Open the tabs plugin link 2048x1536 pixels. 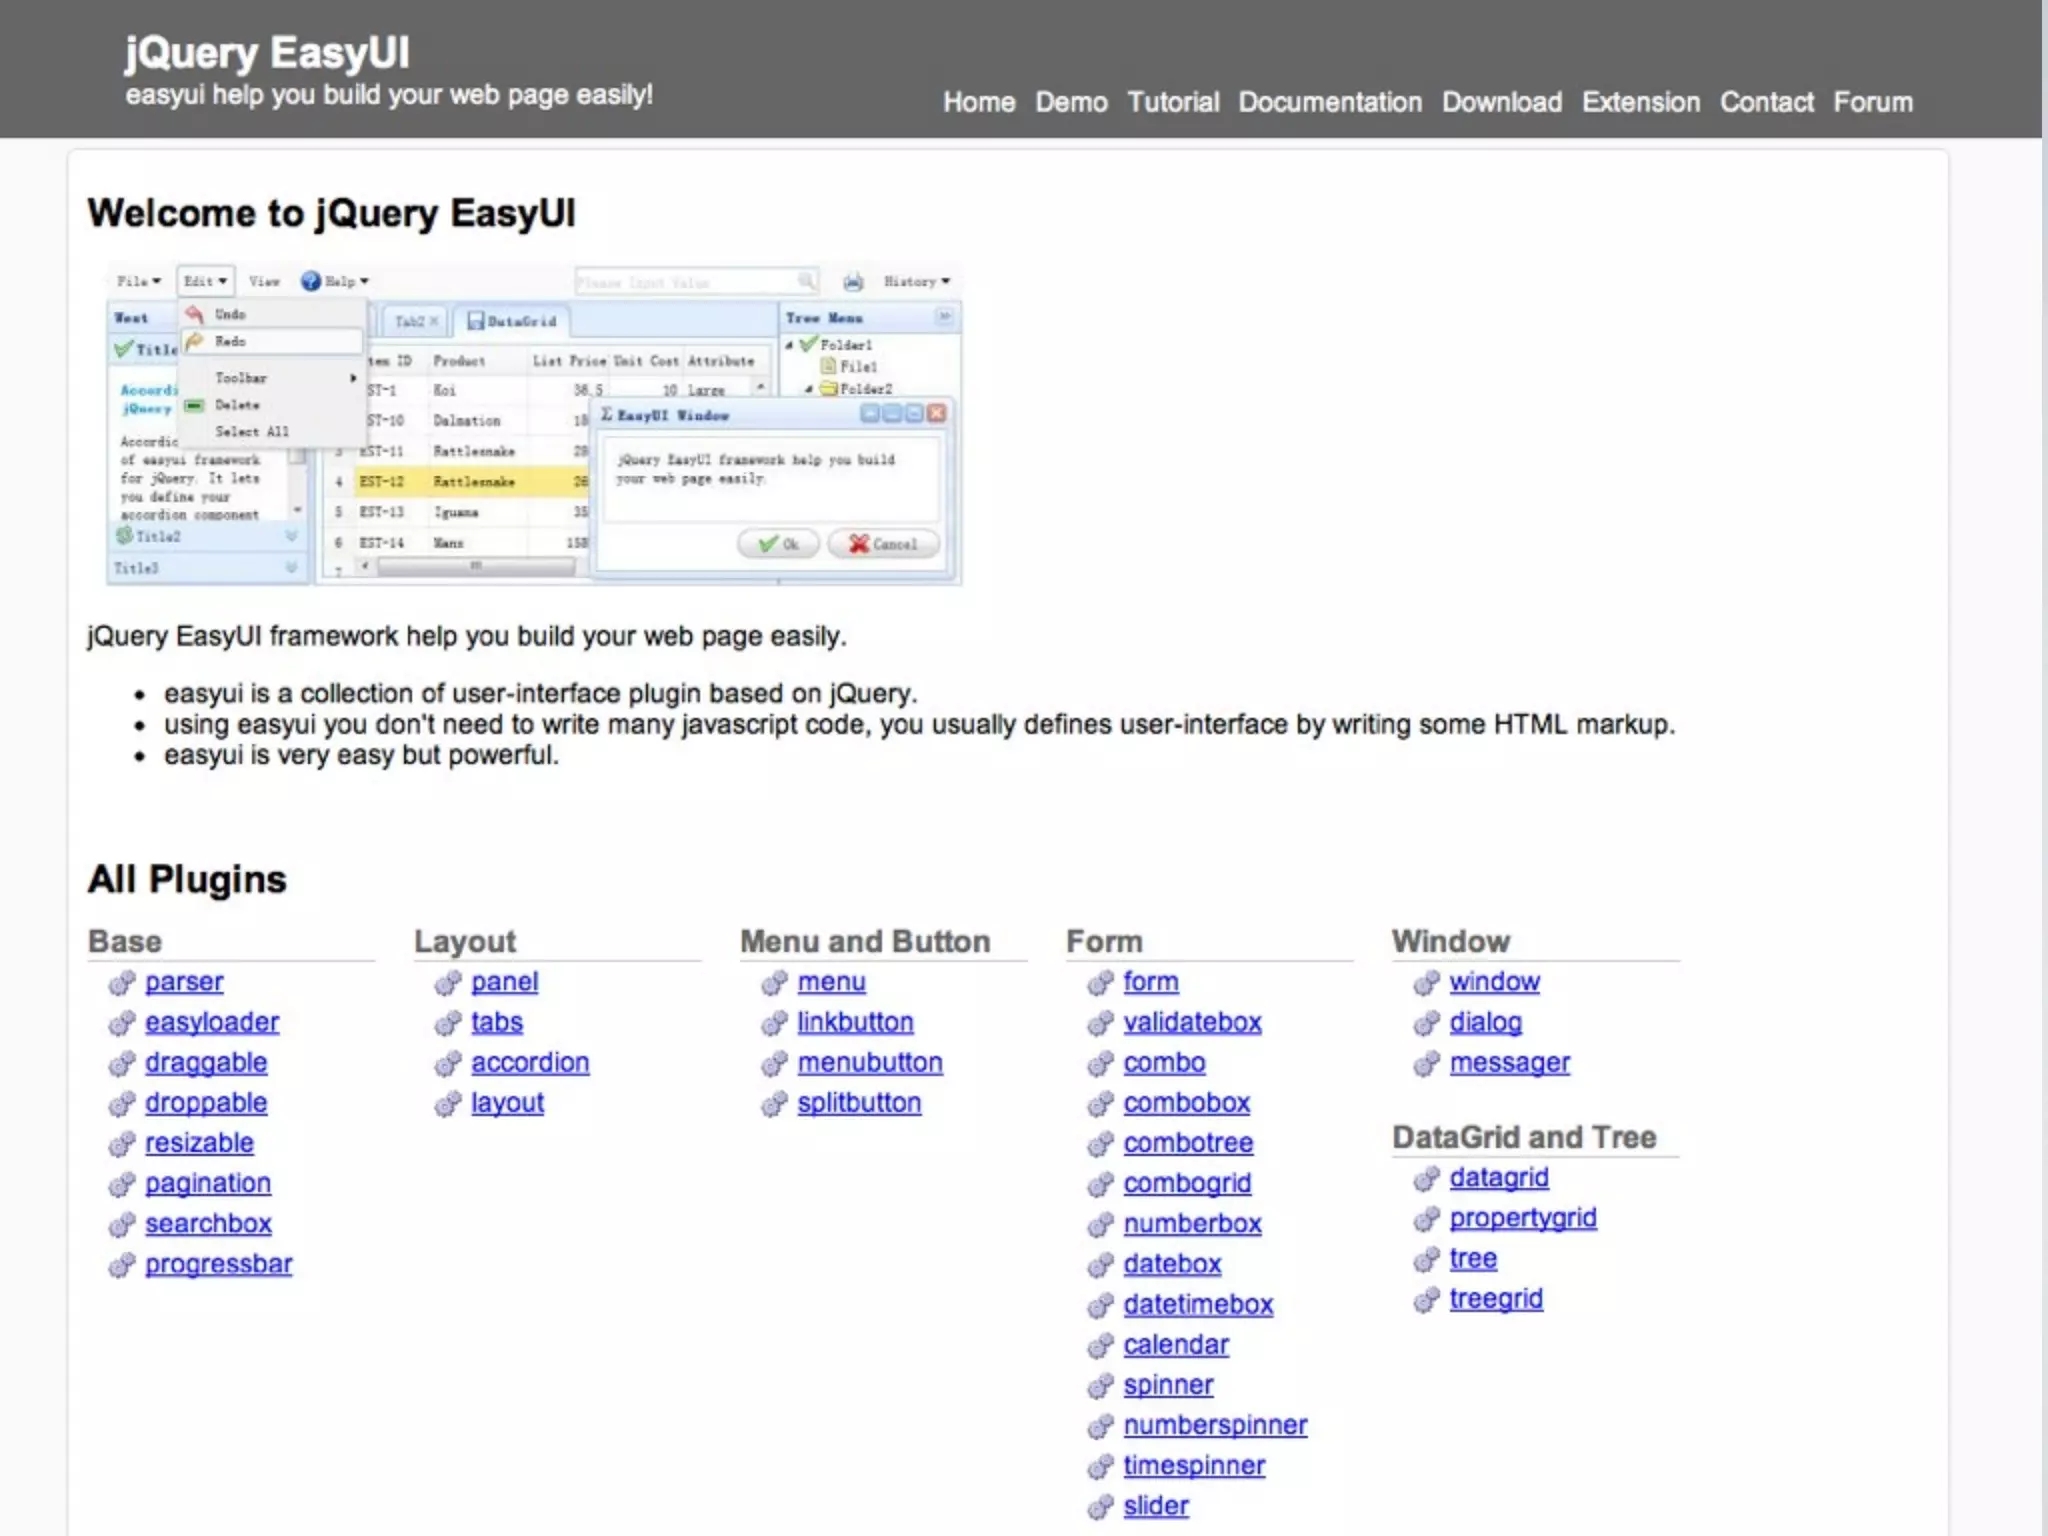(497, 1022)
